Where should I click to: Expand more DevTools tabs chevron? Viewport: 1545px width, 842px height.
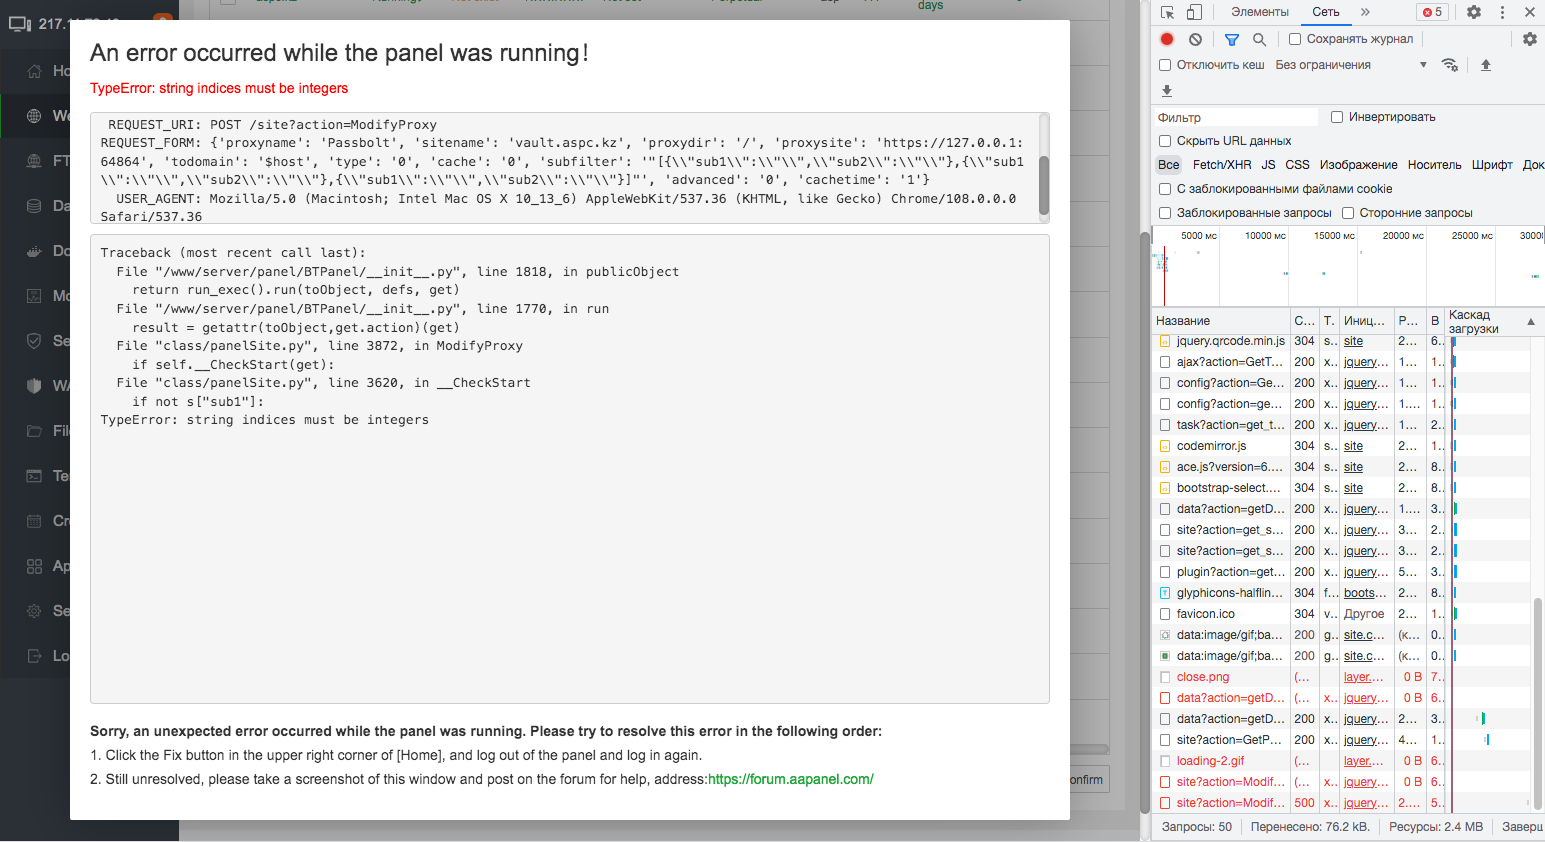1365,12
